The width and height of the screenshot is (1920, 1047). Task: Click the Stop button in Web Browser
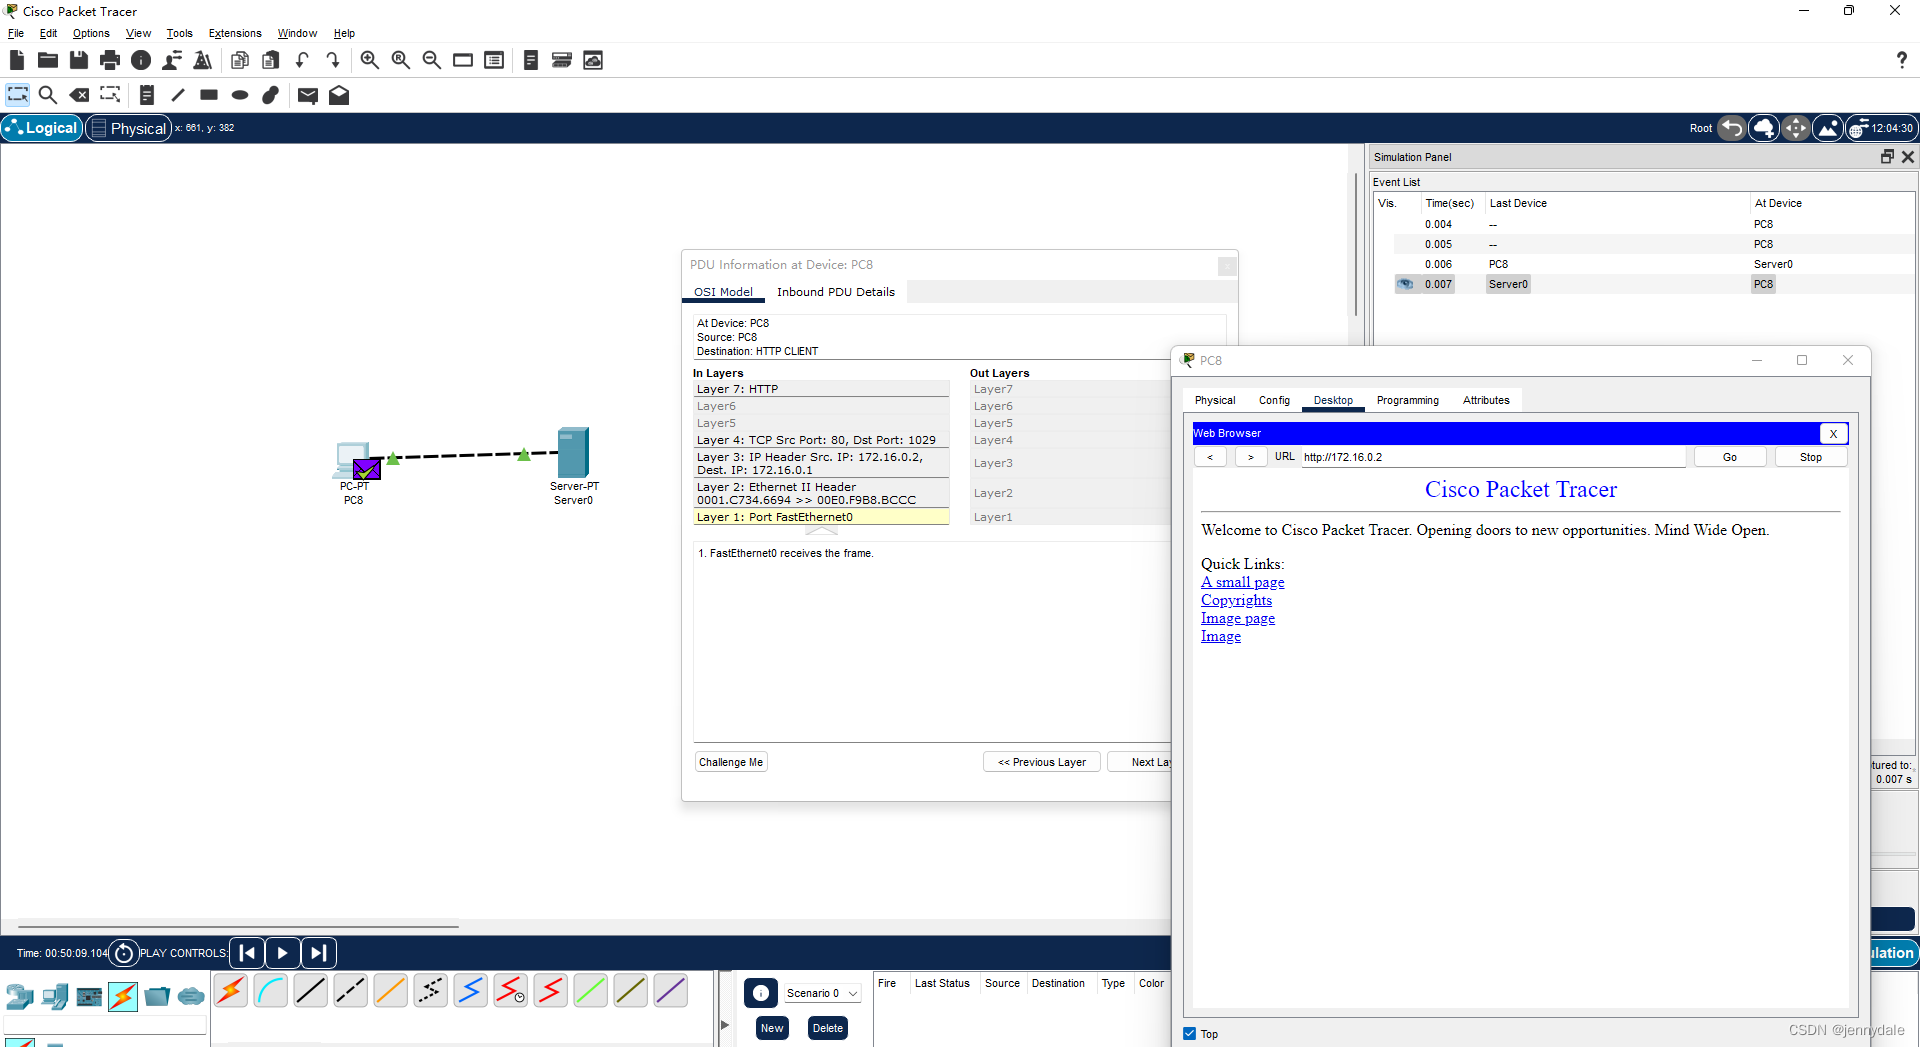tap(1811, 457)
